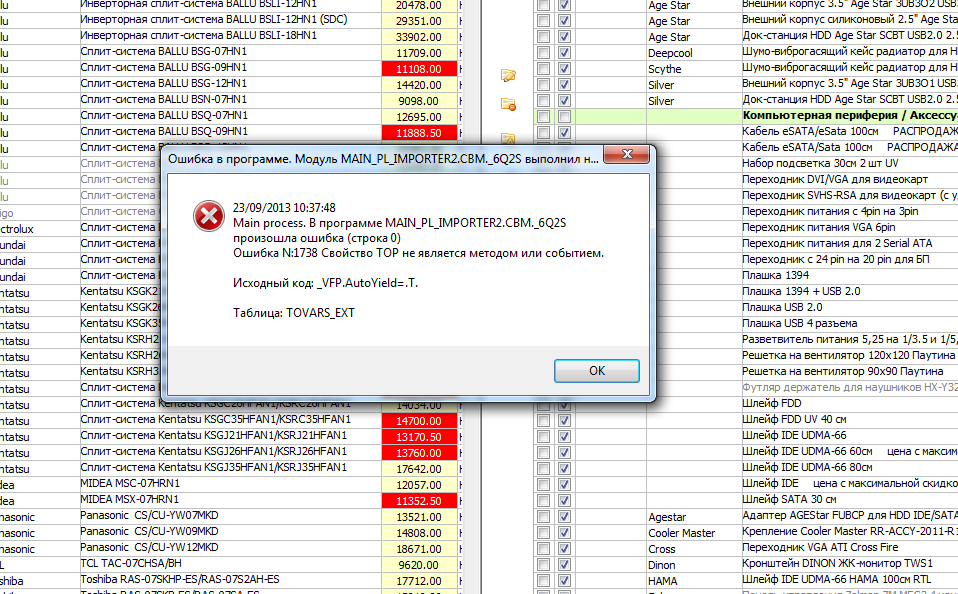Select Инверторная сплит-система BALLU BSLI-18HN1
This screenshot has height=594, width=958.
coord(230,37)
